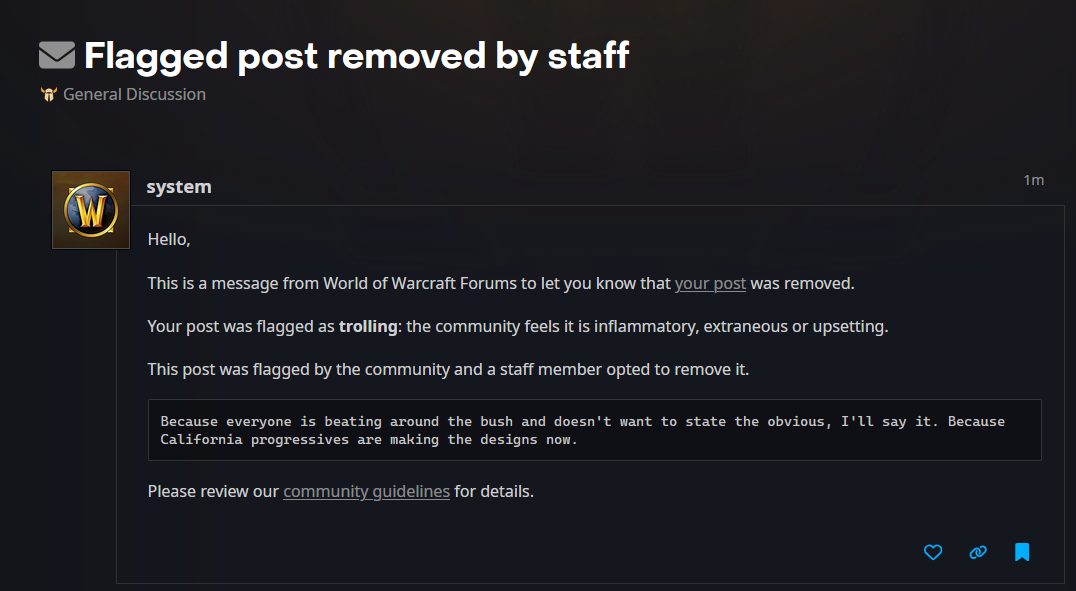The width and height of the screenshot is (1076, 591).
Task: Click the 1m post timestamp
Action: coord(1033,180)
